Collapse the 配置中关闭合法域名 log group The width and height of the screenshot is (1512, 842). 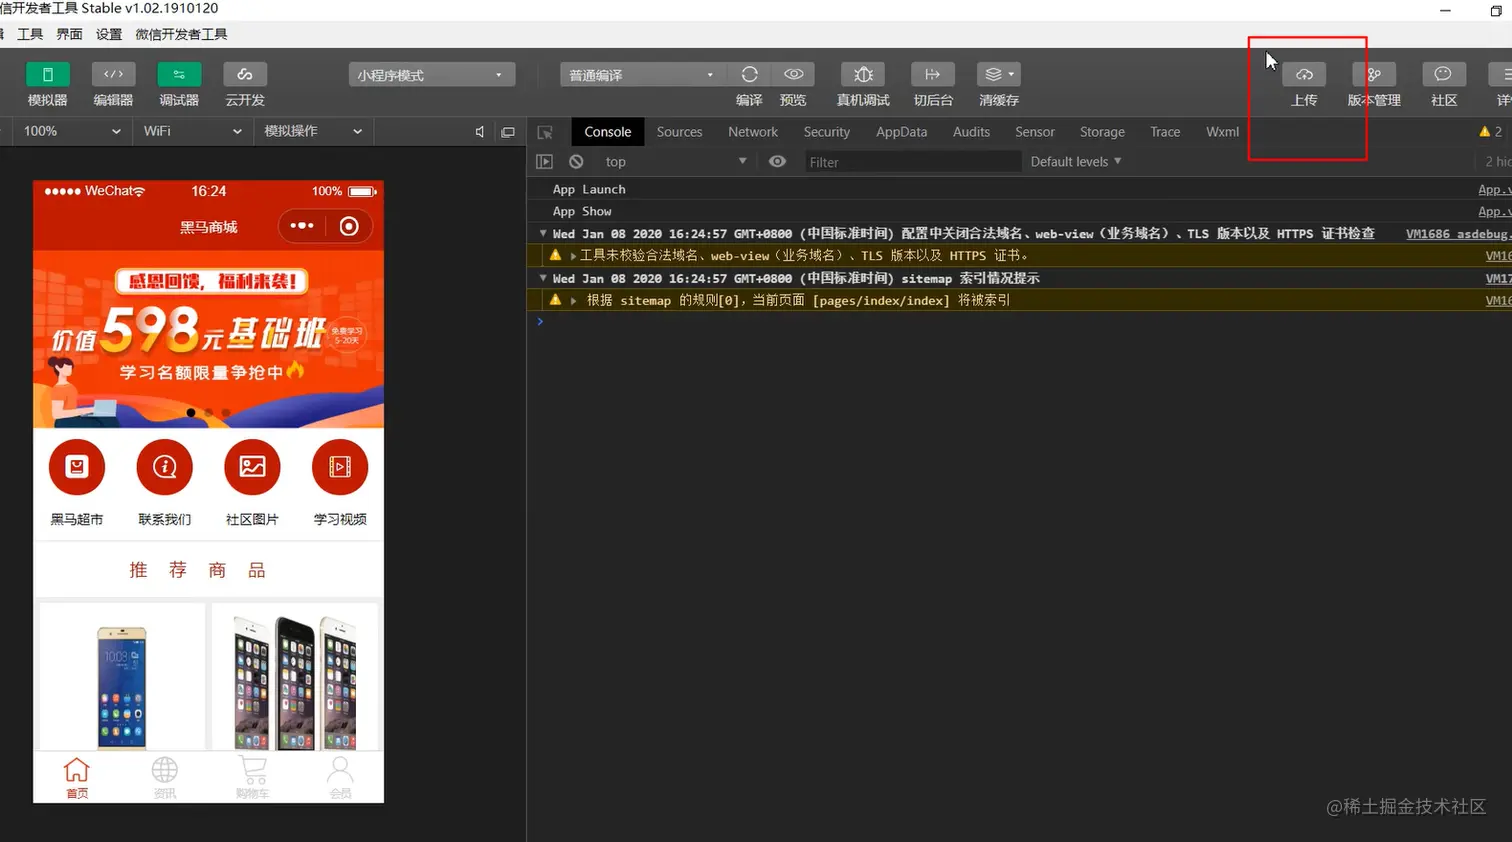click(543, 233)
